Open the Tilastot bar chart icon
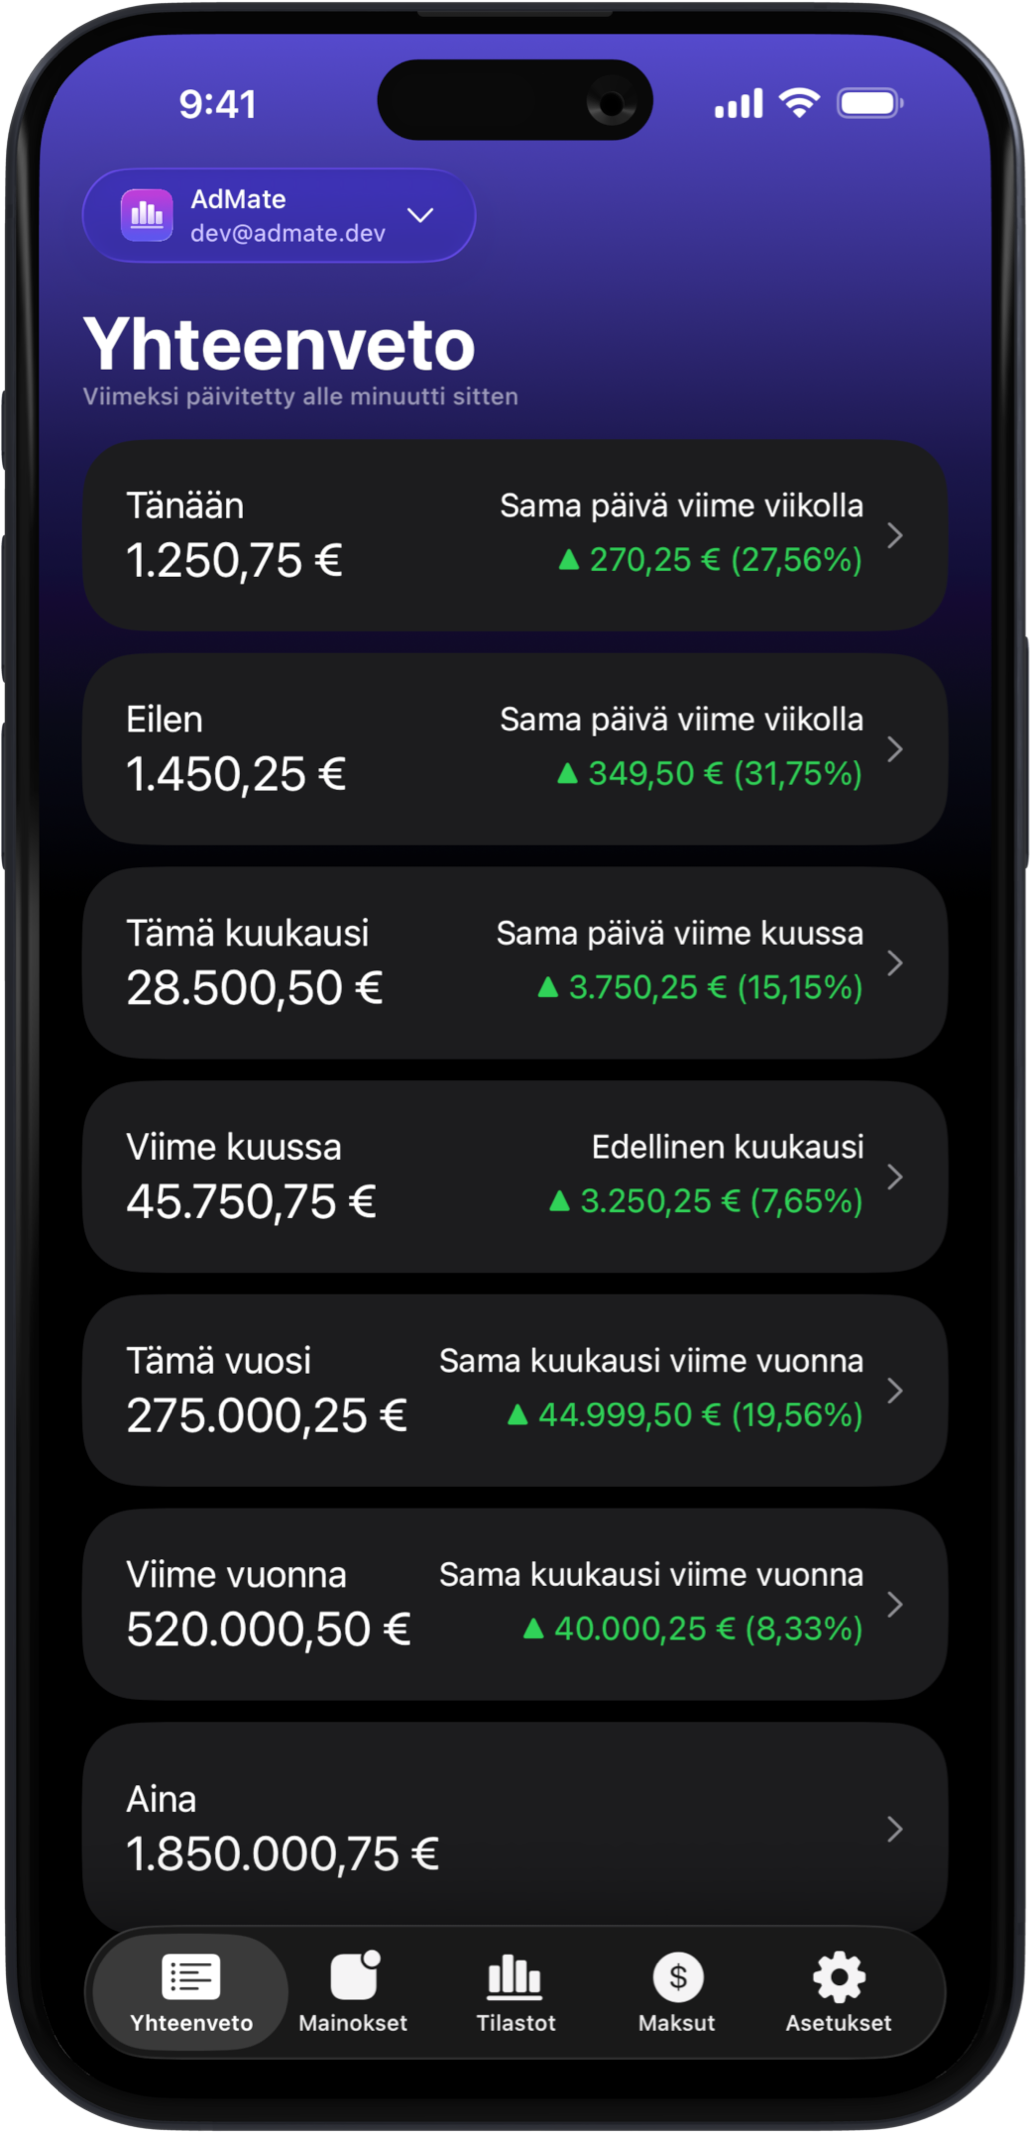 [515, 1975]
